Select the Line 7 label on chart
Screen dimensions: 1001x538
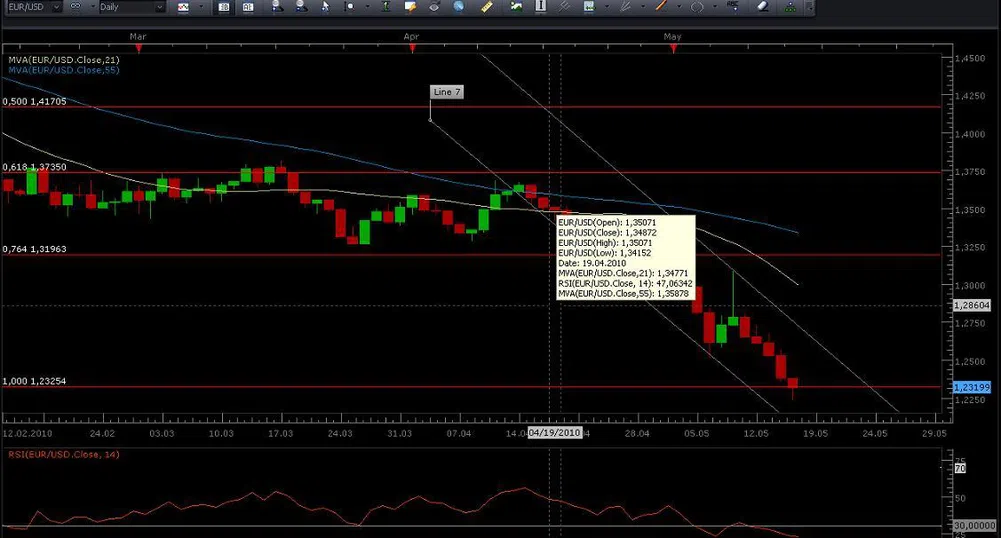point(447,92)
